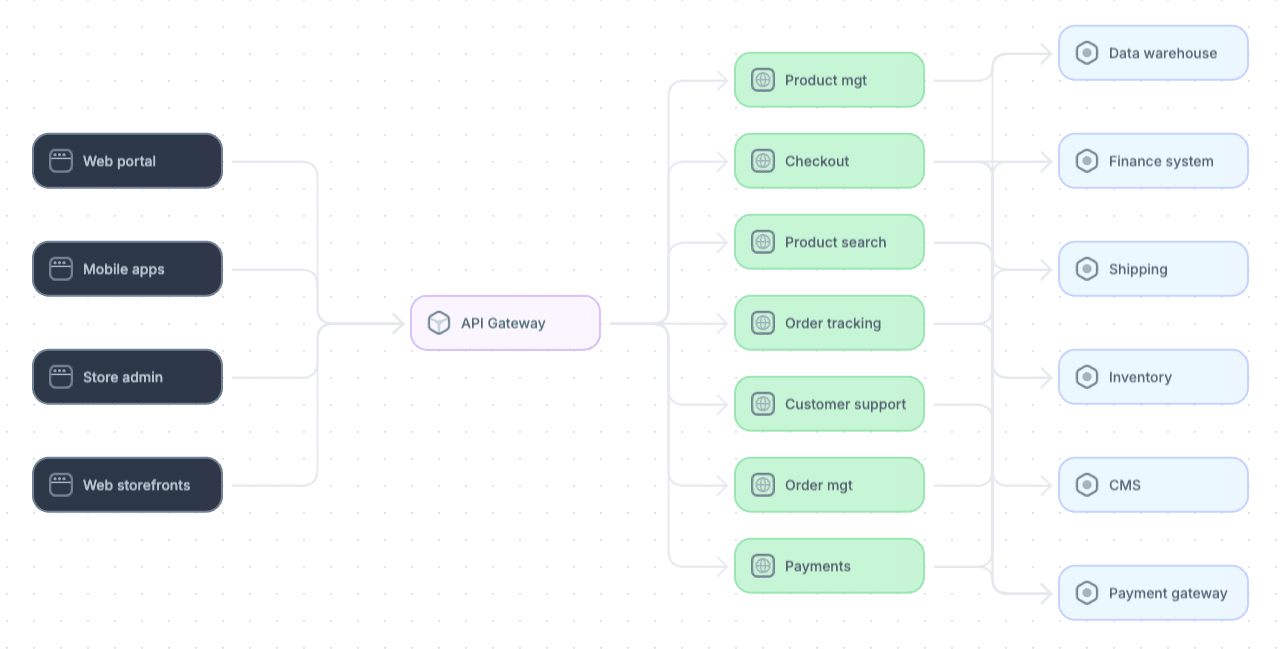Click the globe icon on Product search

763,242
